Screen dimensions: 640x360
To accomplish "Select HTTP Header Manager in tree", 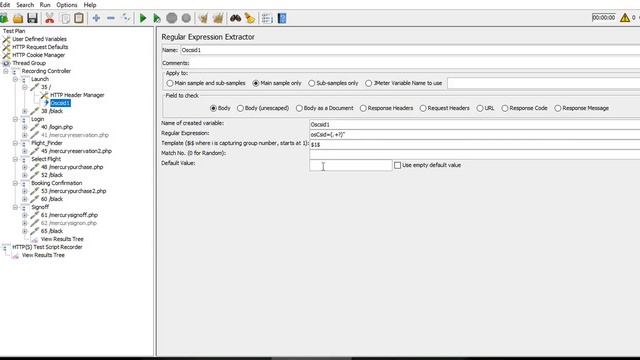I will 77,95.
